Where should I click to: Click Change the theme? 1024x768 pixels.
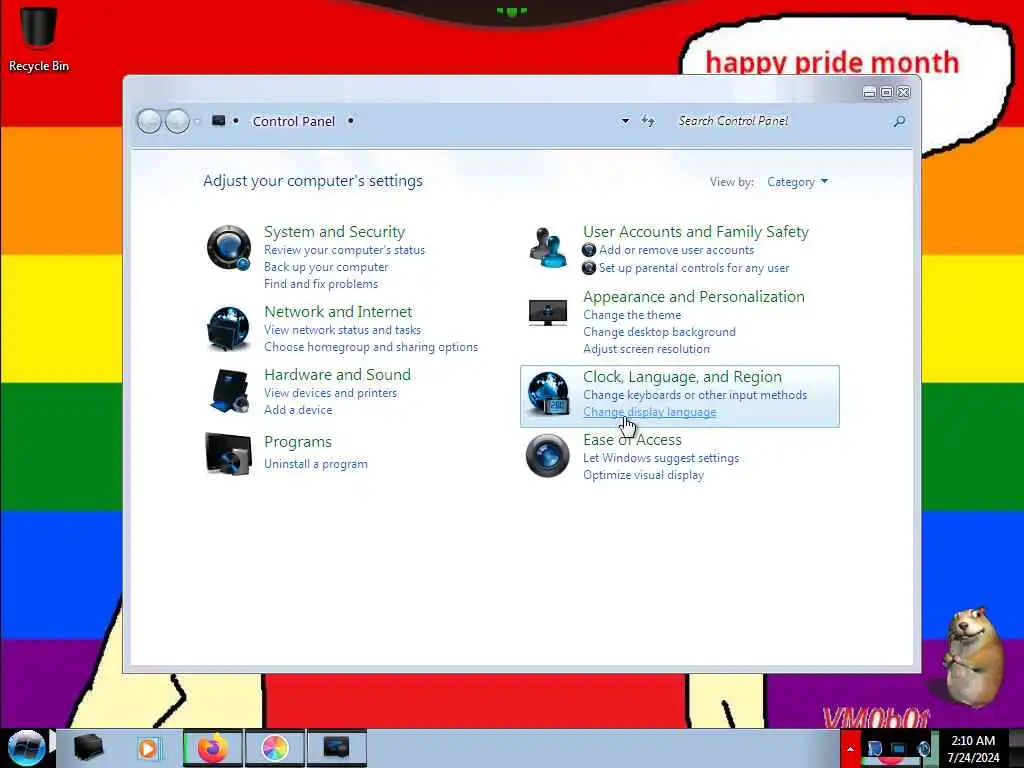tap(632, 315)
